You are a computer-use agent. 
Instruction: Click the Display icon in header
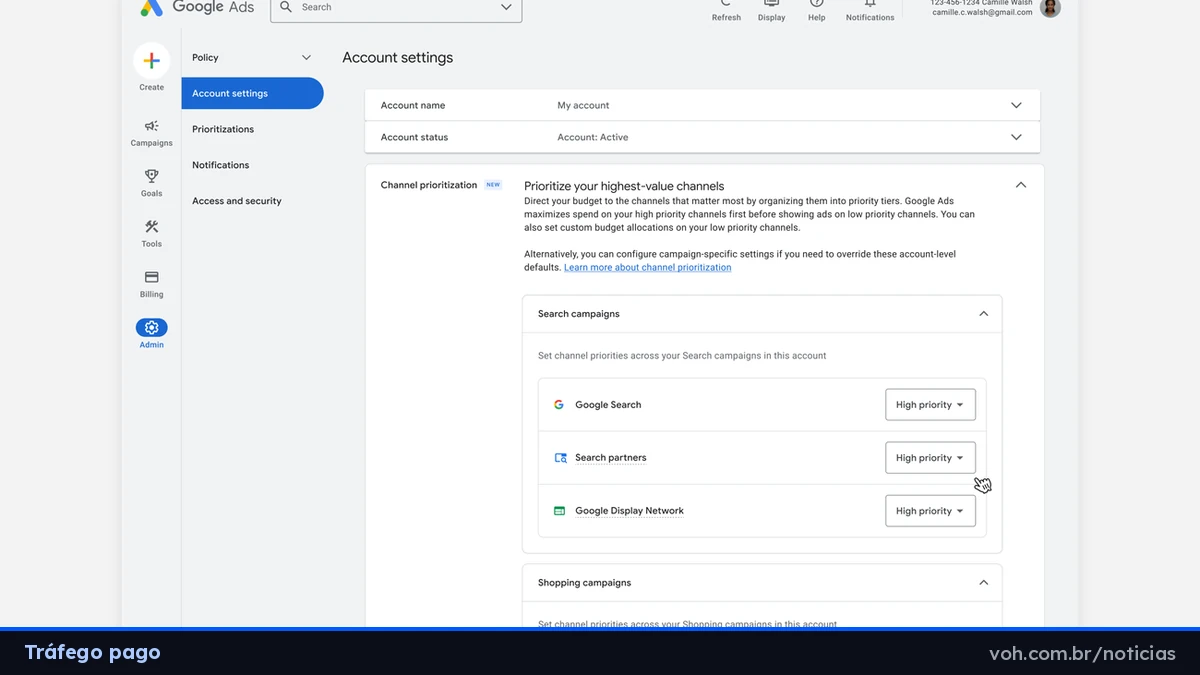pyautogui.click(x=771, y=4)
